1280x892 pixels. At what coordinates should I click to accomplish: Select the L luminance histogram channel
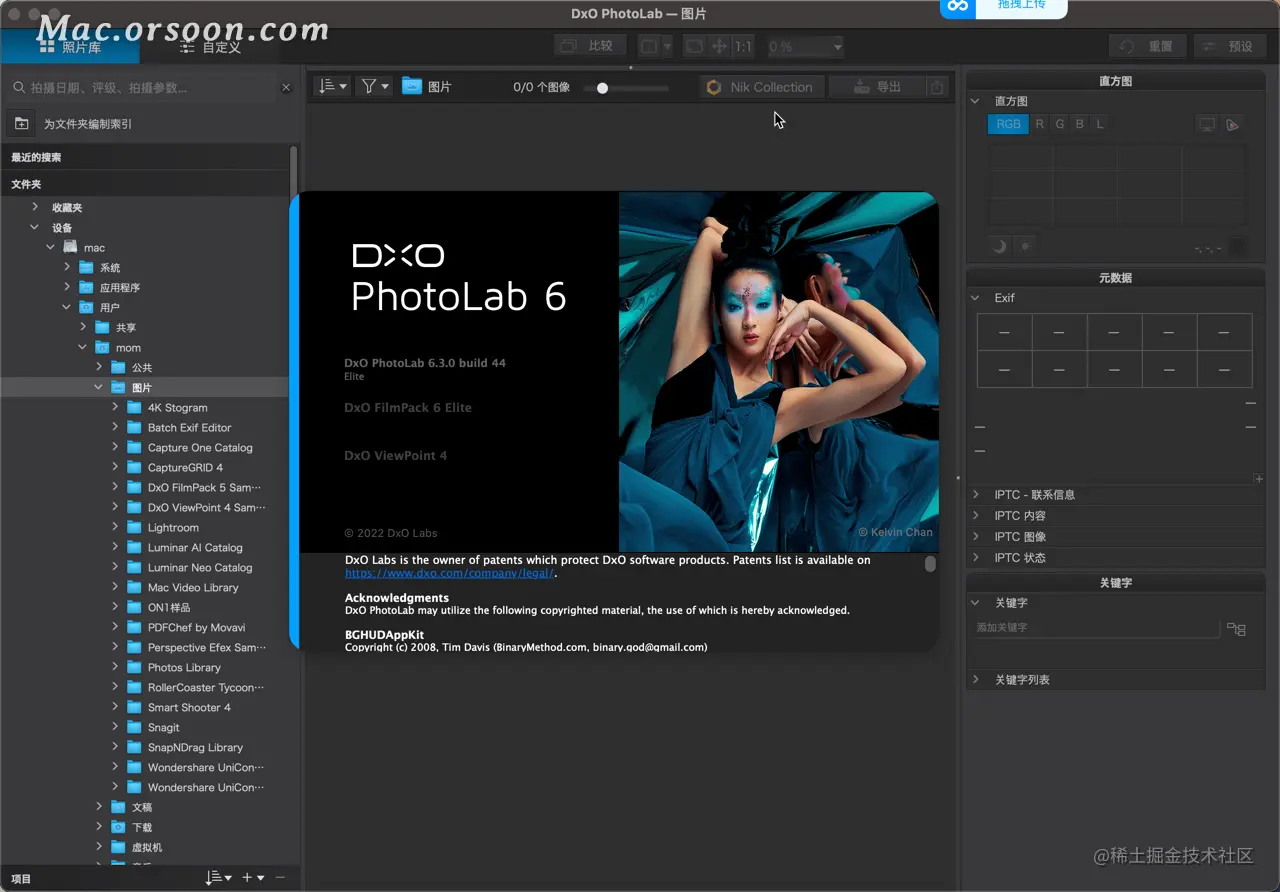1100,124
